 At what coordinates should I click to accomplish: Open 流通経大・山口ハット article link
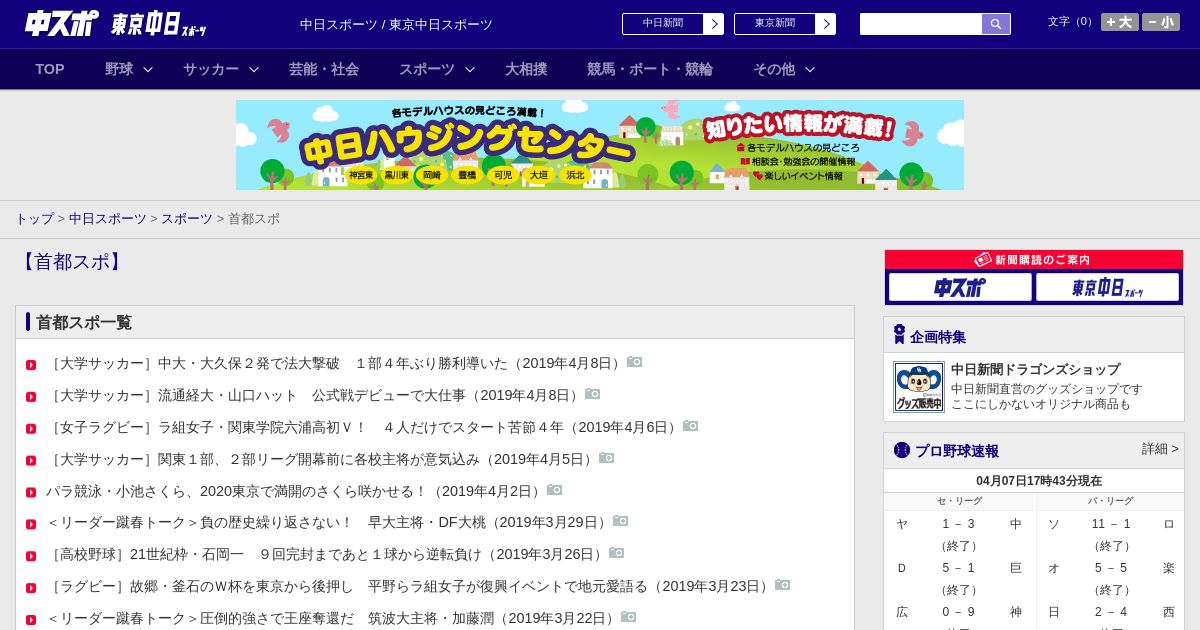[315, 395]
